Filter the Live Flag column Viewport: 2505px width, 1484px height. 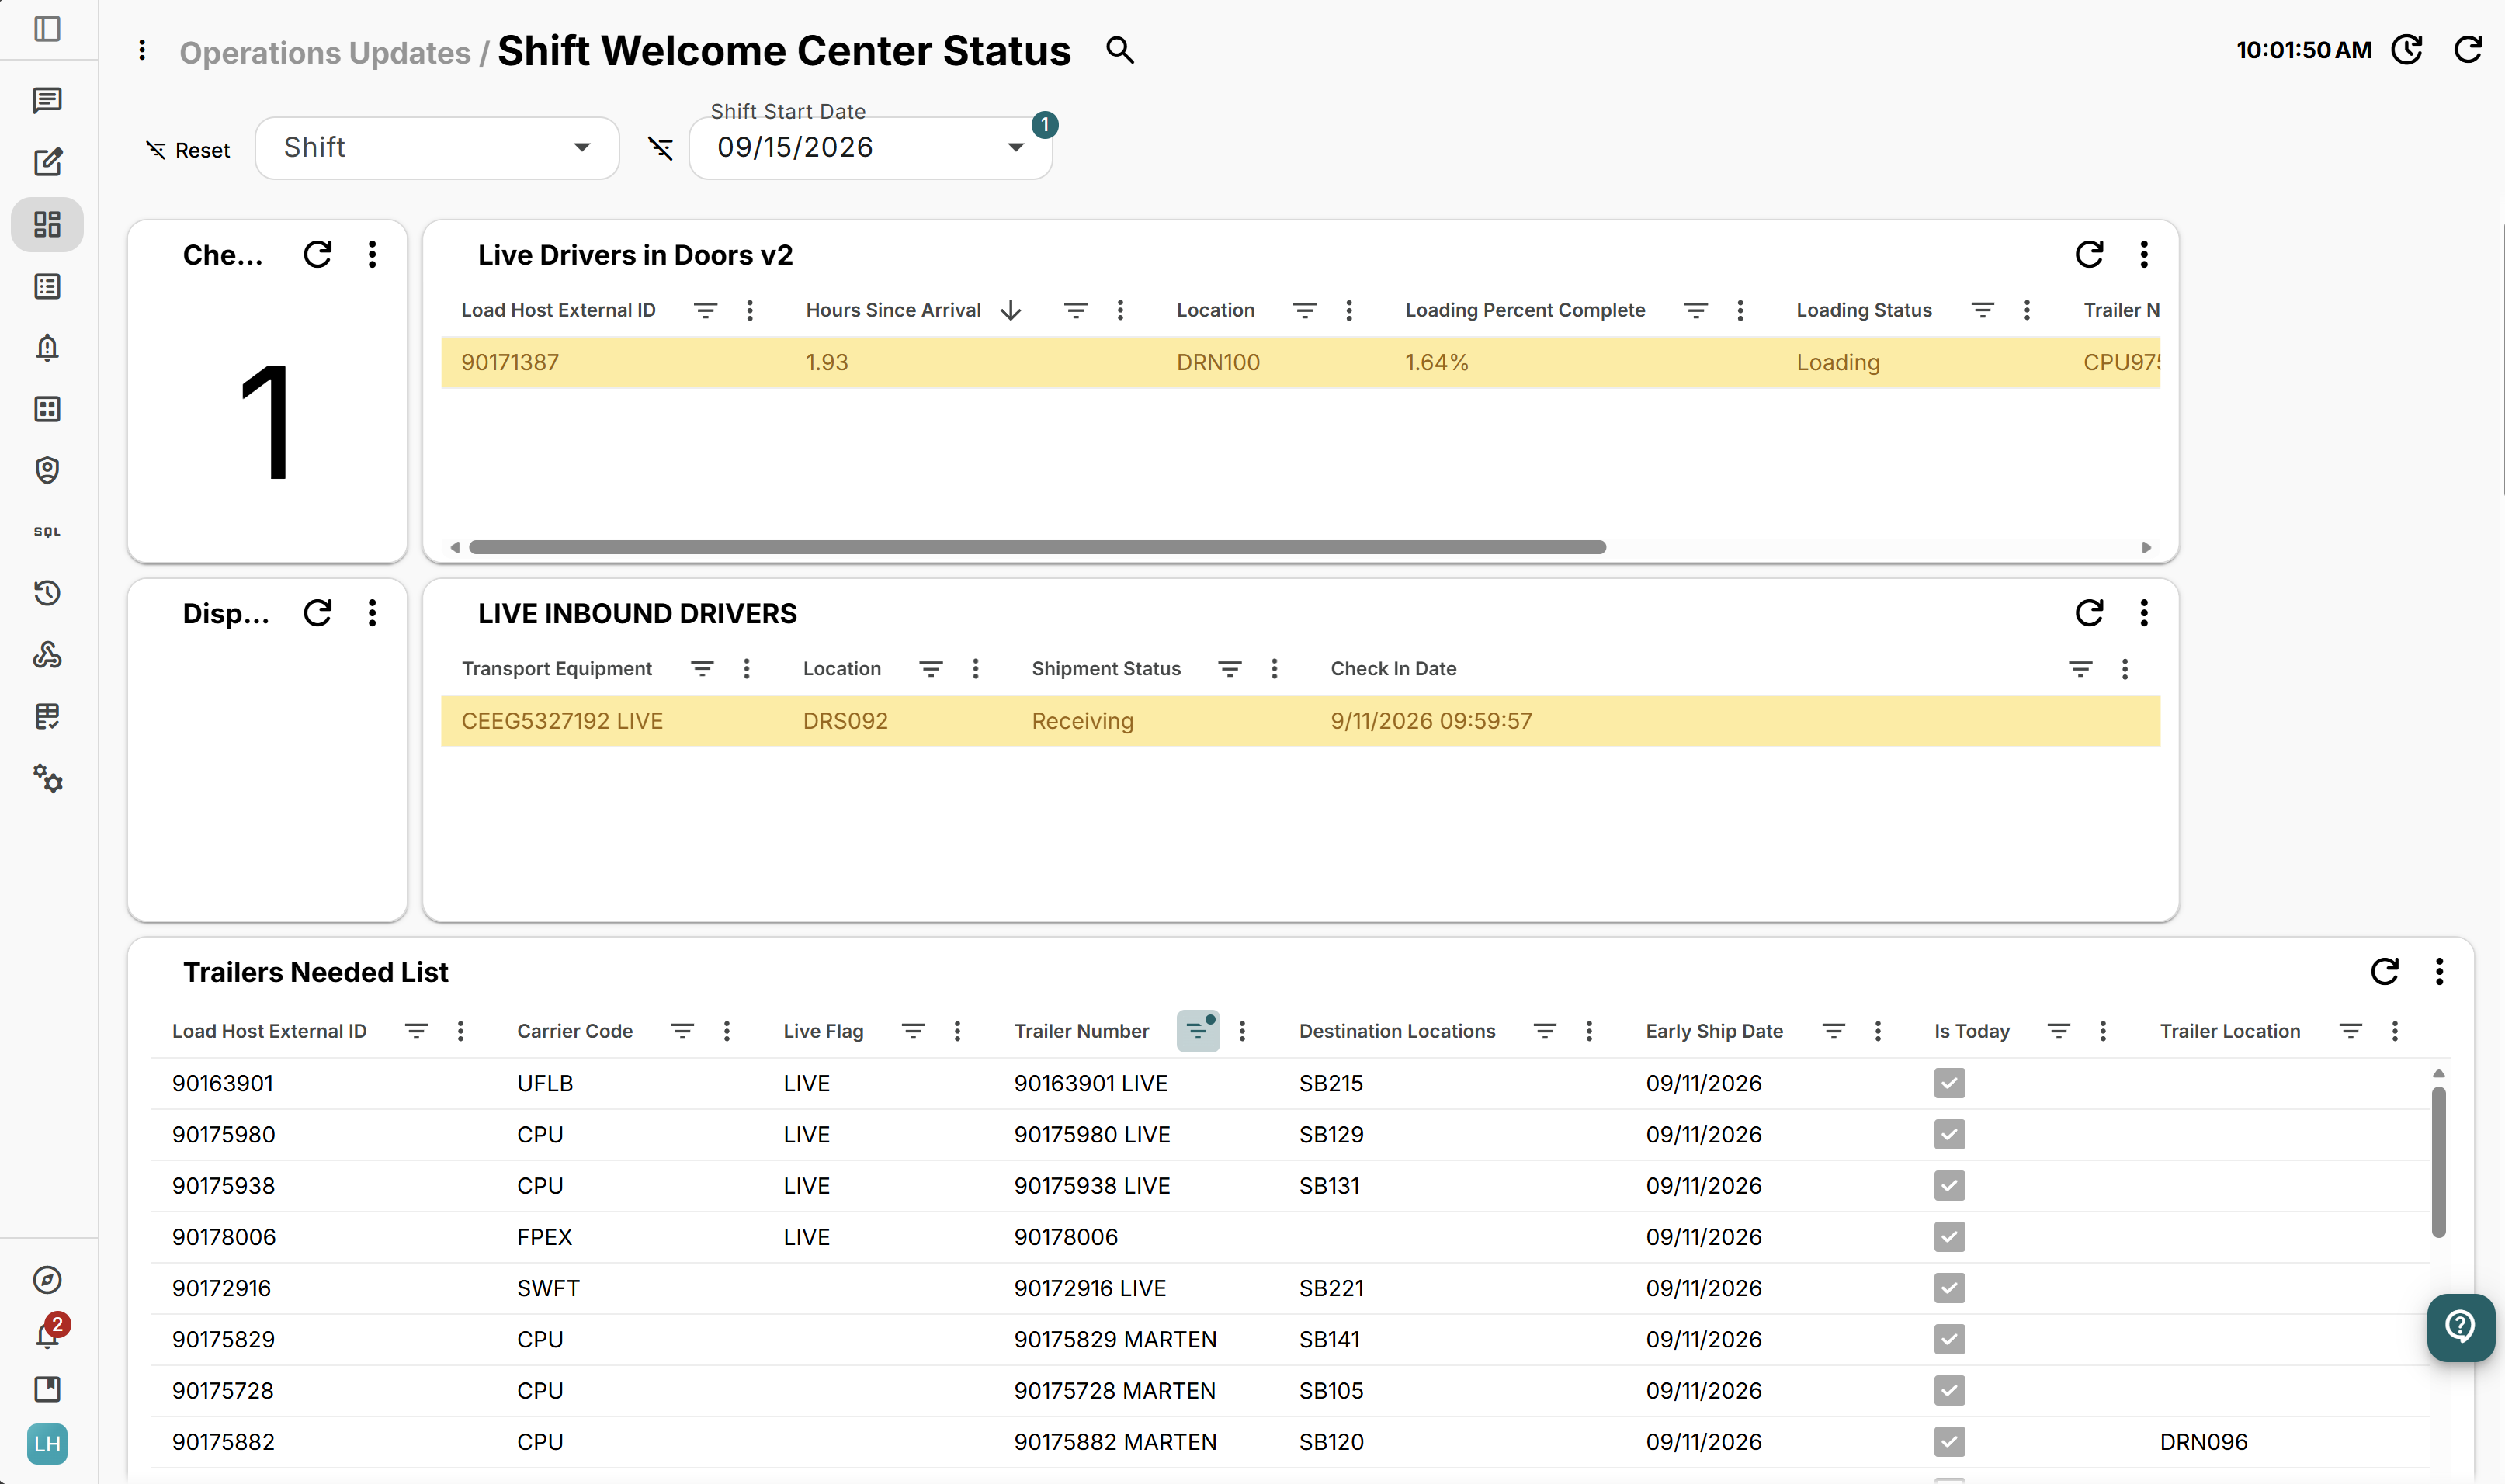913,1031
